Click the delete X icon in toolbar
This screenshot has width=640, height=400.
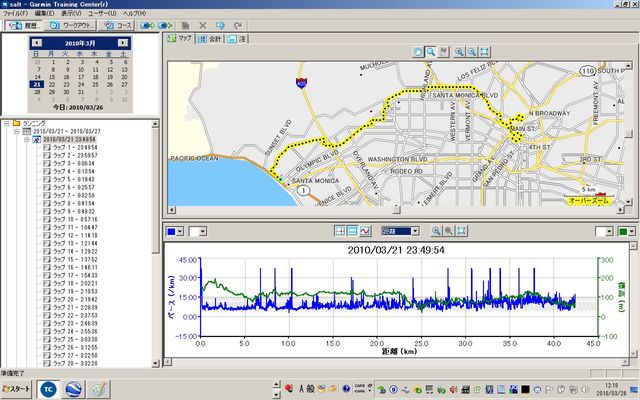coord(203,25)
